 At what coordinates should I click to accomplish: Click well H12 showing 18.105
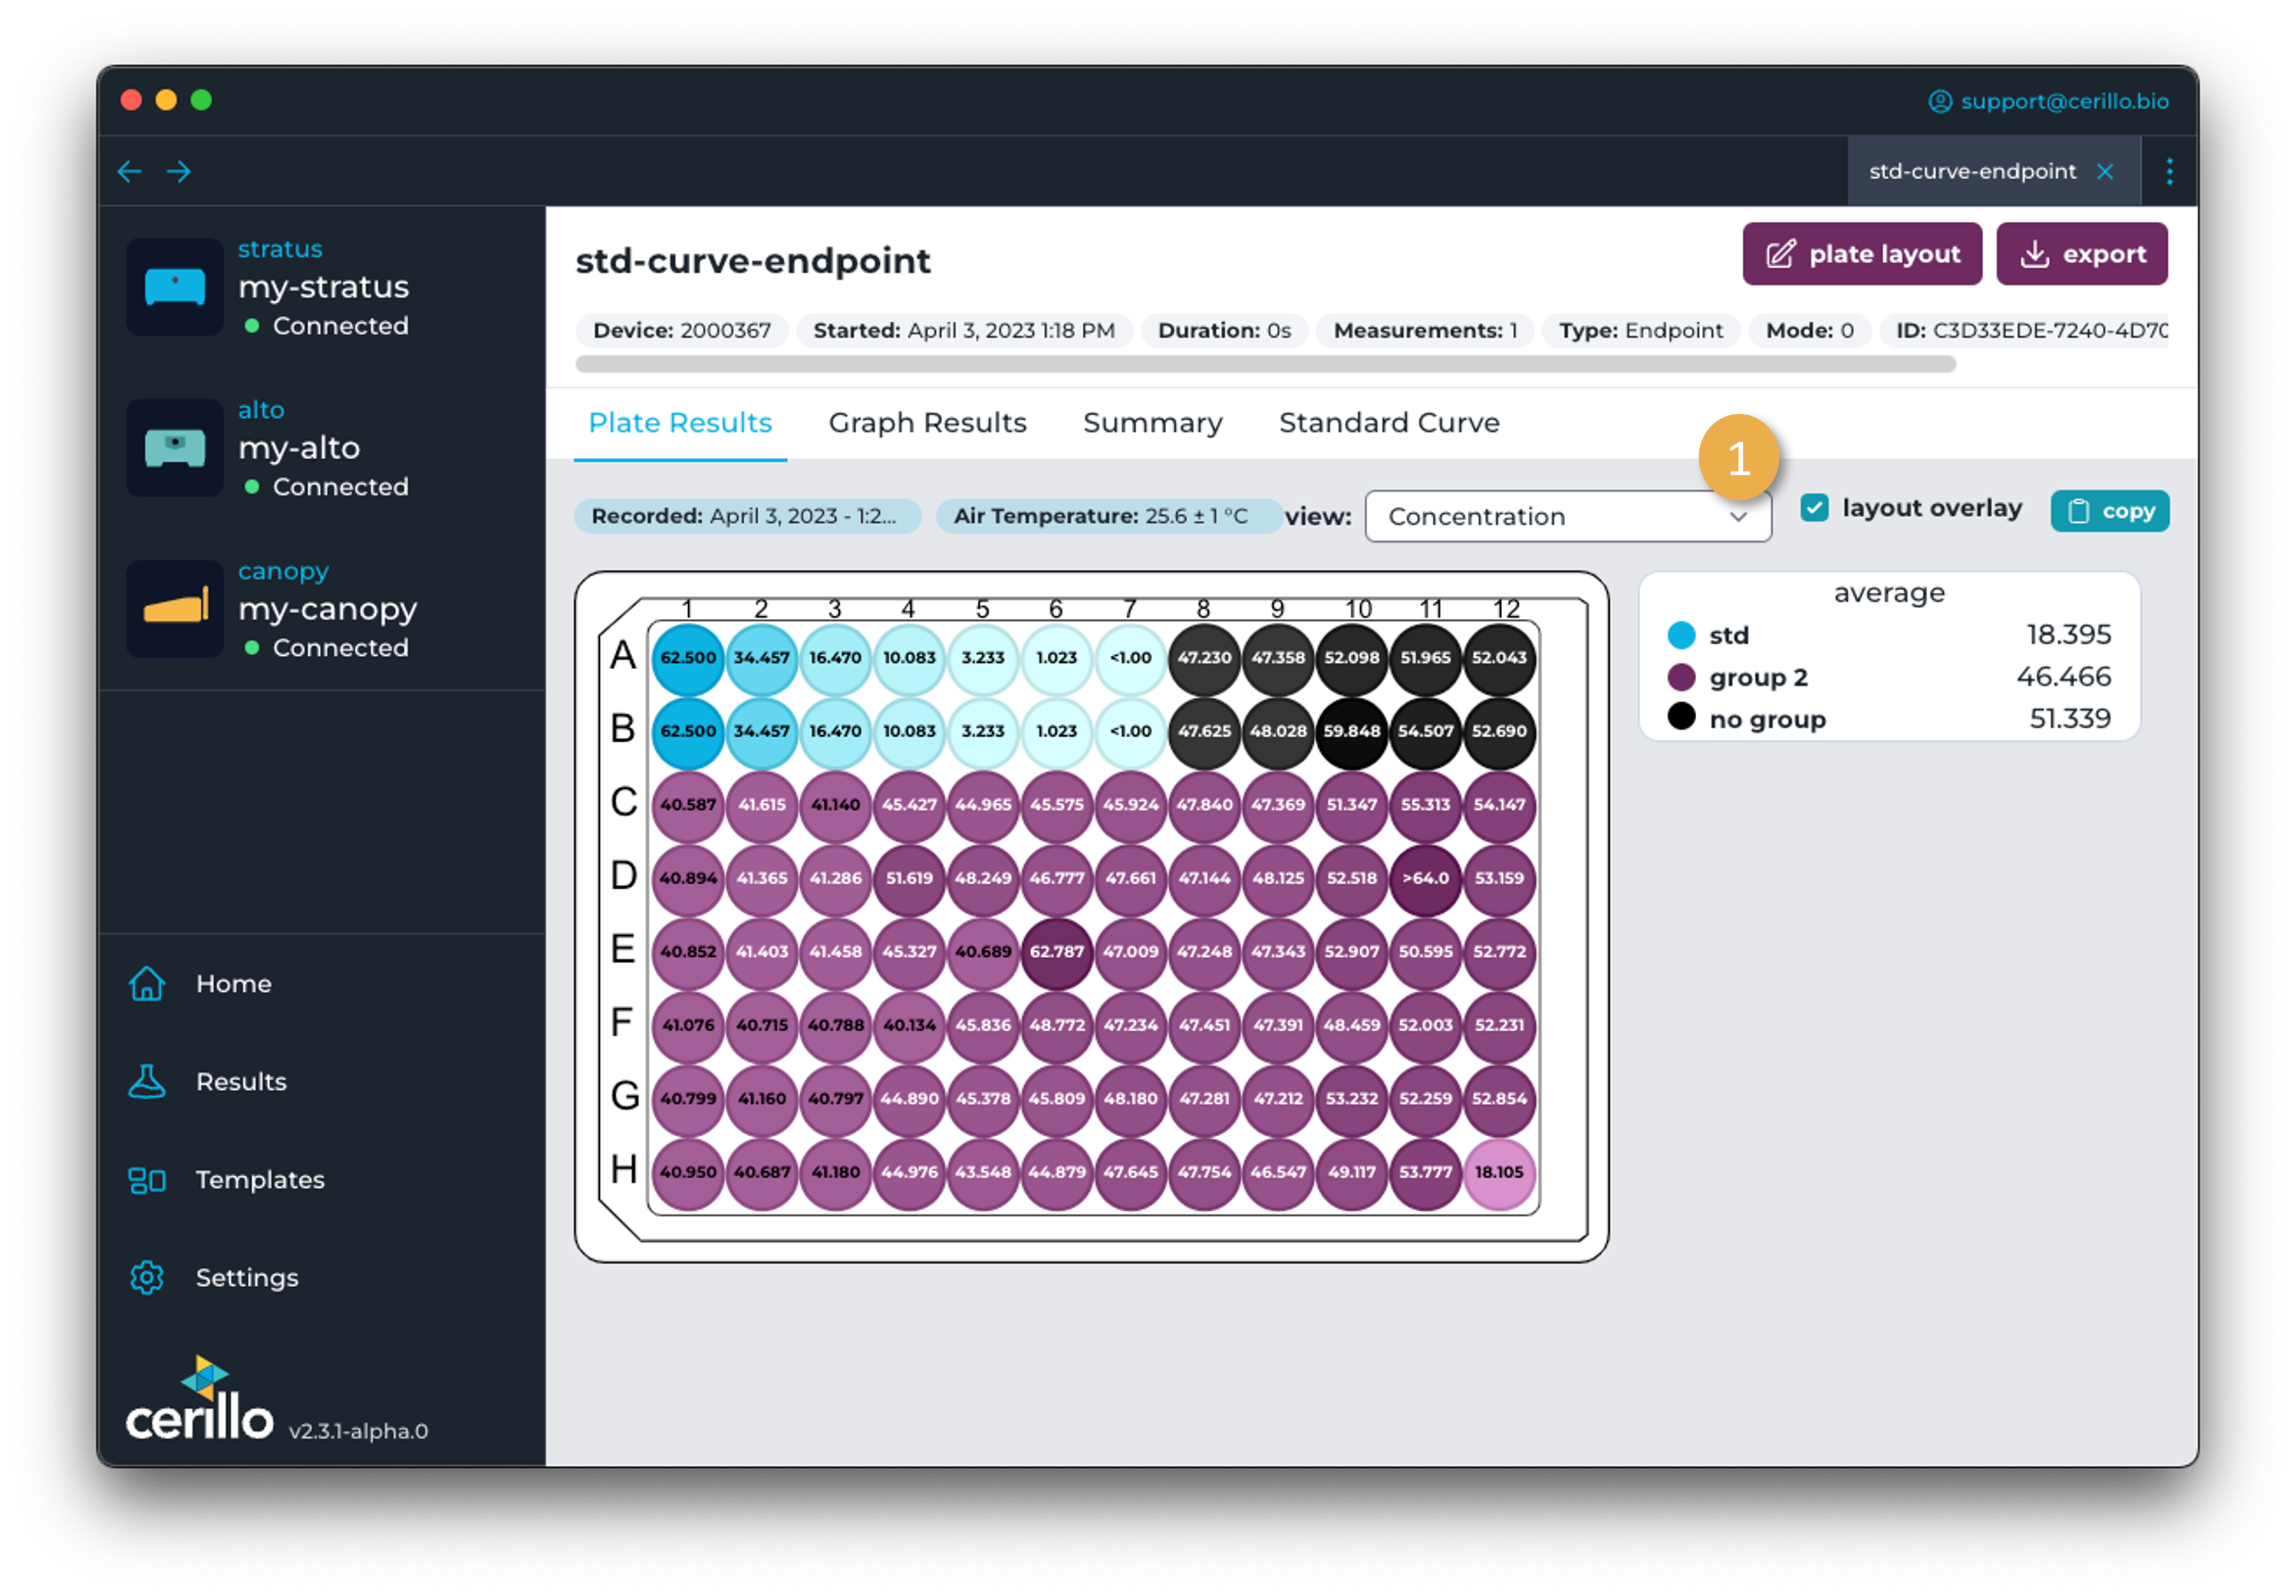[x=1498, y=1172]
